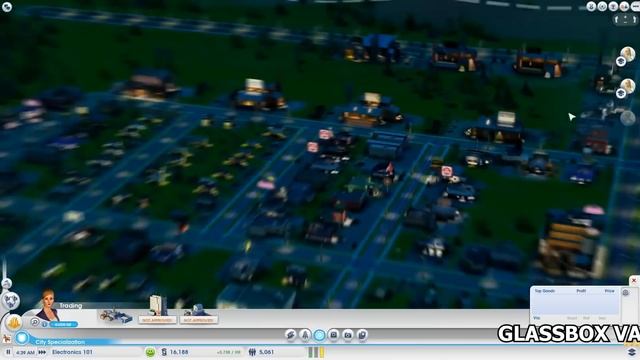Select the City Specialization glowing circle
Viewport: 640px width, 360px height.
pyautogui.click(x=22, y=338)
